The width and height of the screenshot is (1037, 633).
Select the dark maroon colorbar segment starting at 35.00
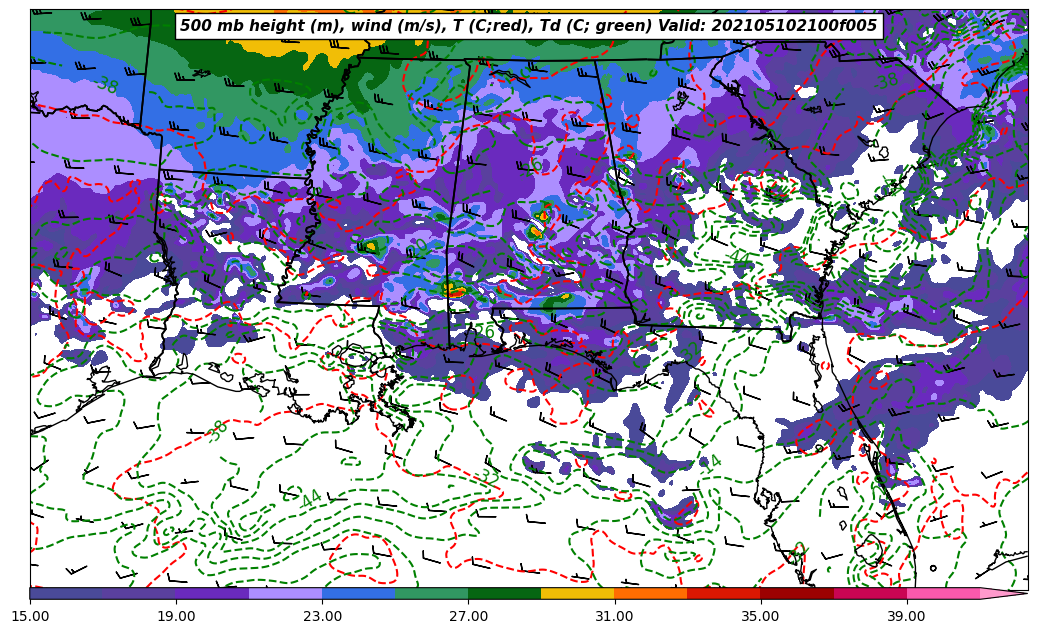point(797,593)
